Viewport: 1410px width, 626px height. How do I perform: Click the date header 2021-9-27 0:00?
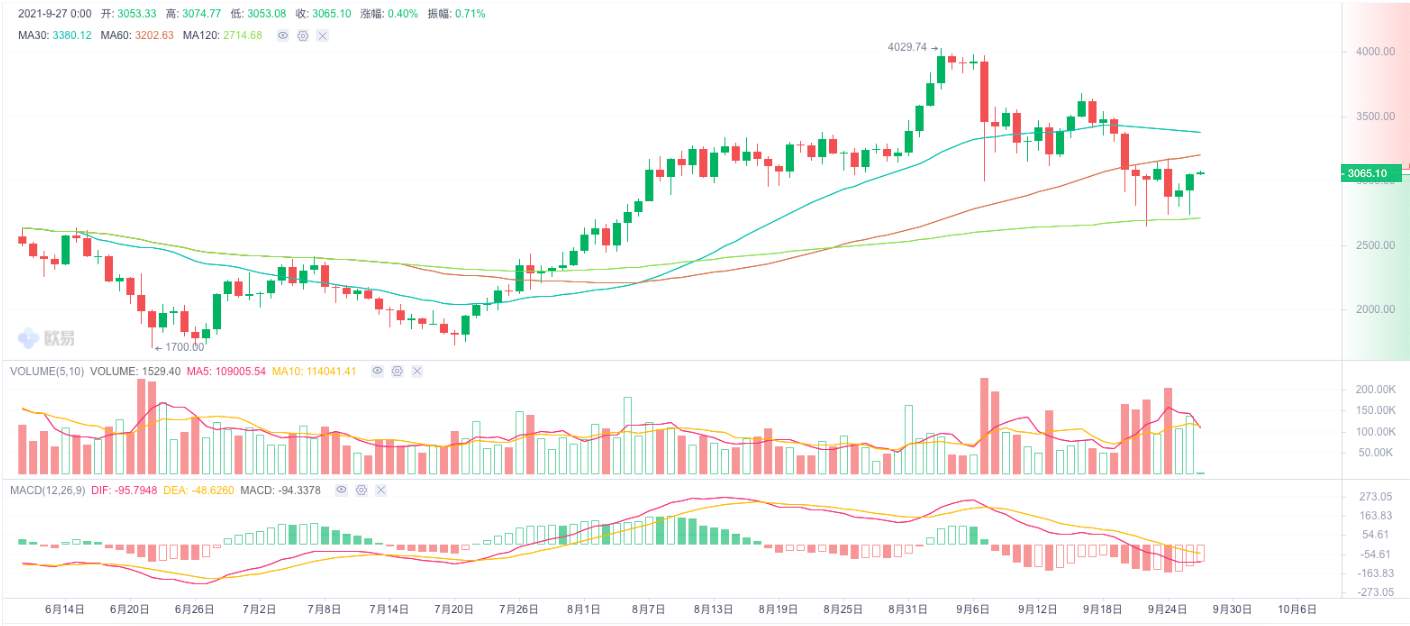55,14
